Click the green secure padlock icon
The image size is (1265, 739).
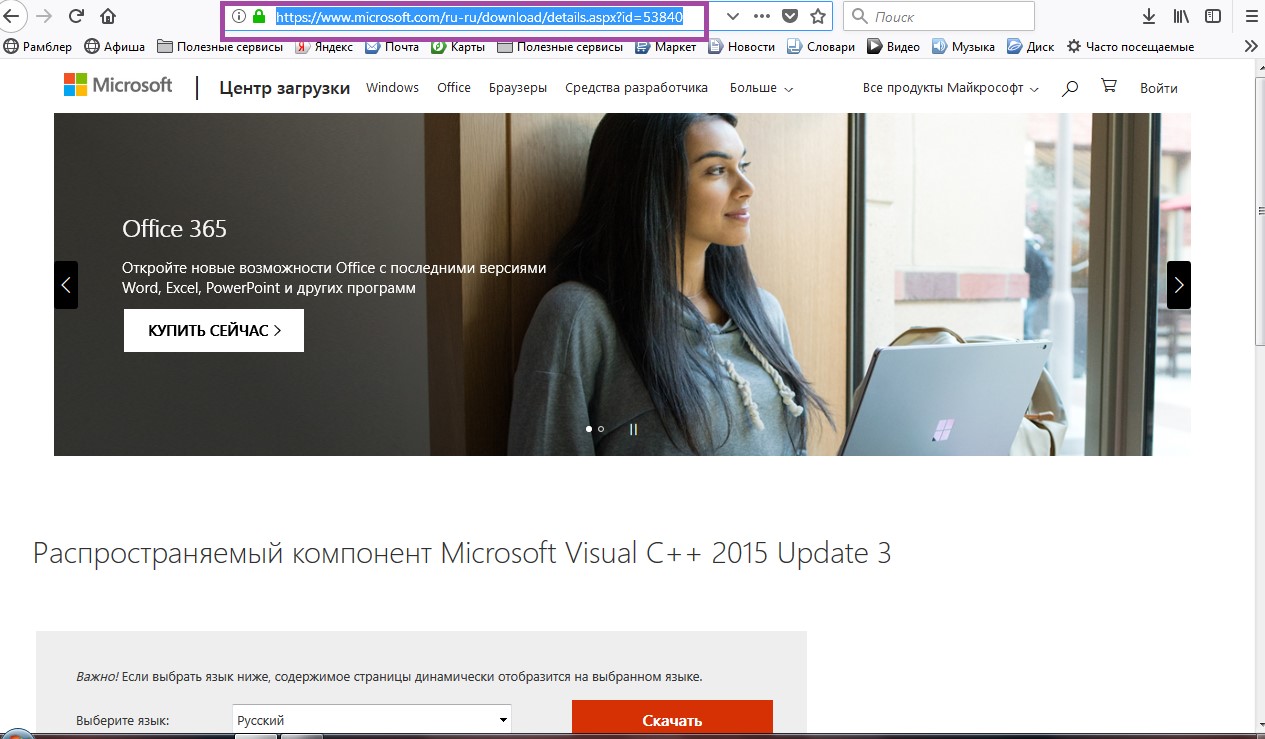(259, 16)
